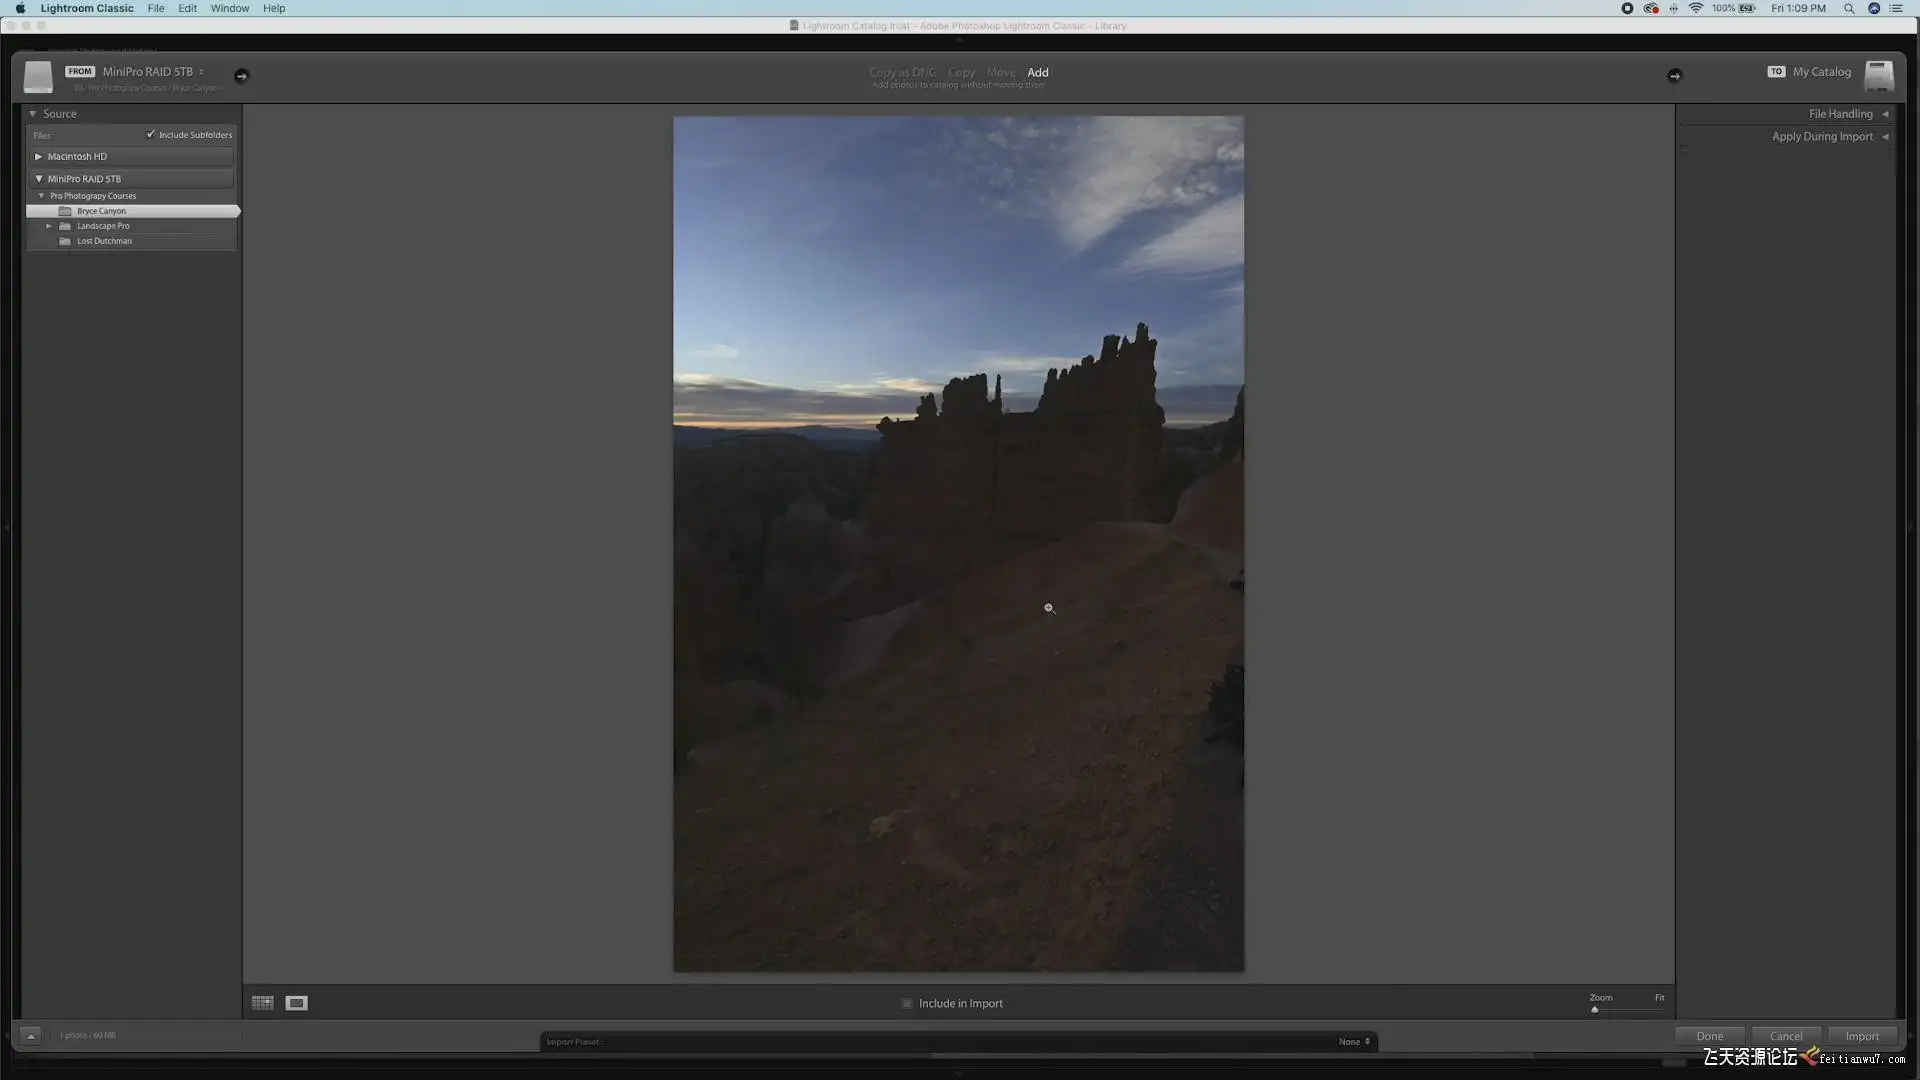Expand Macintosh HD volume
Image resolution: width=1920 pixels, height=1080 pixels.
tap(38, 157)
